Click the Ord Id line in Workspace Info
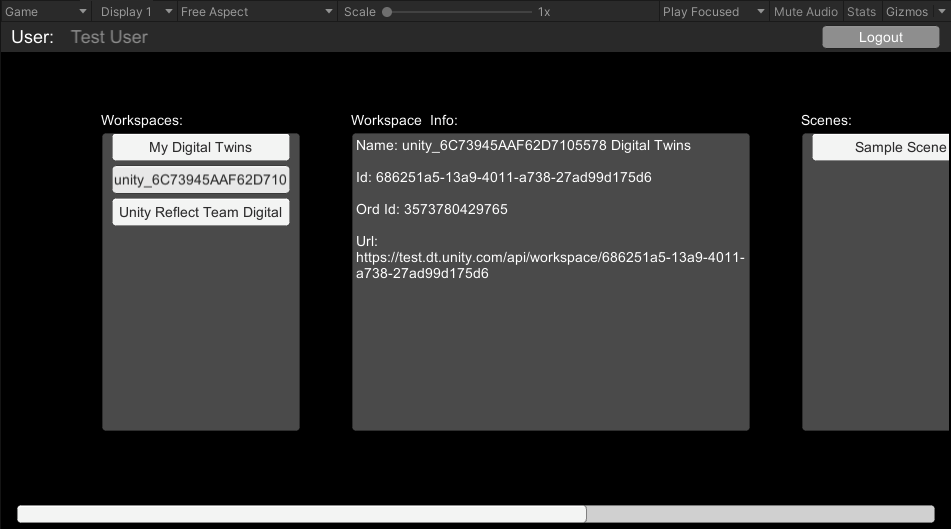Image resolution: width=951 pixels, height=529 pixels. pos(432,209)
